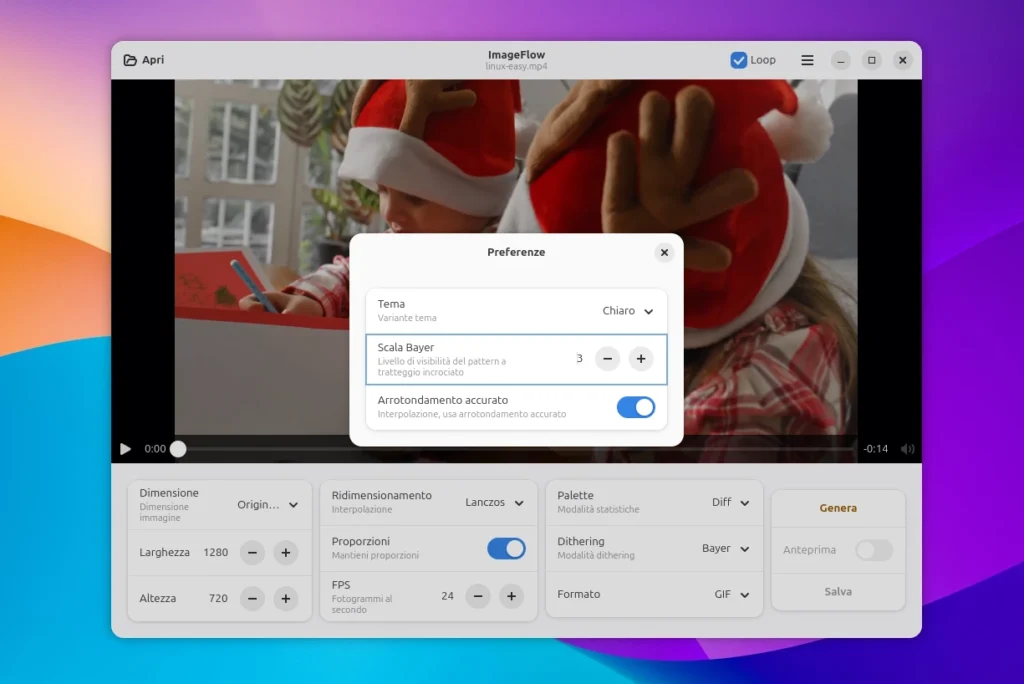Open the Tema dropdown showing Chiaro

pos(628,311)
